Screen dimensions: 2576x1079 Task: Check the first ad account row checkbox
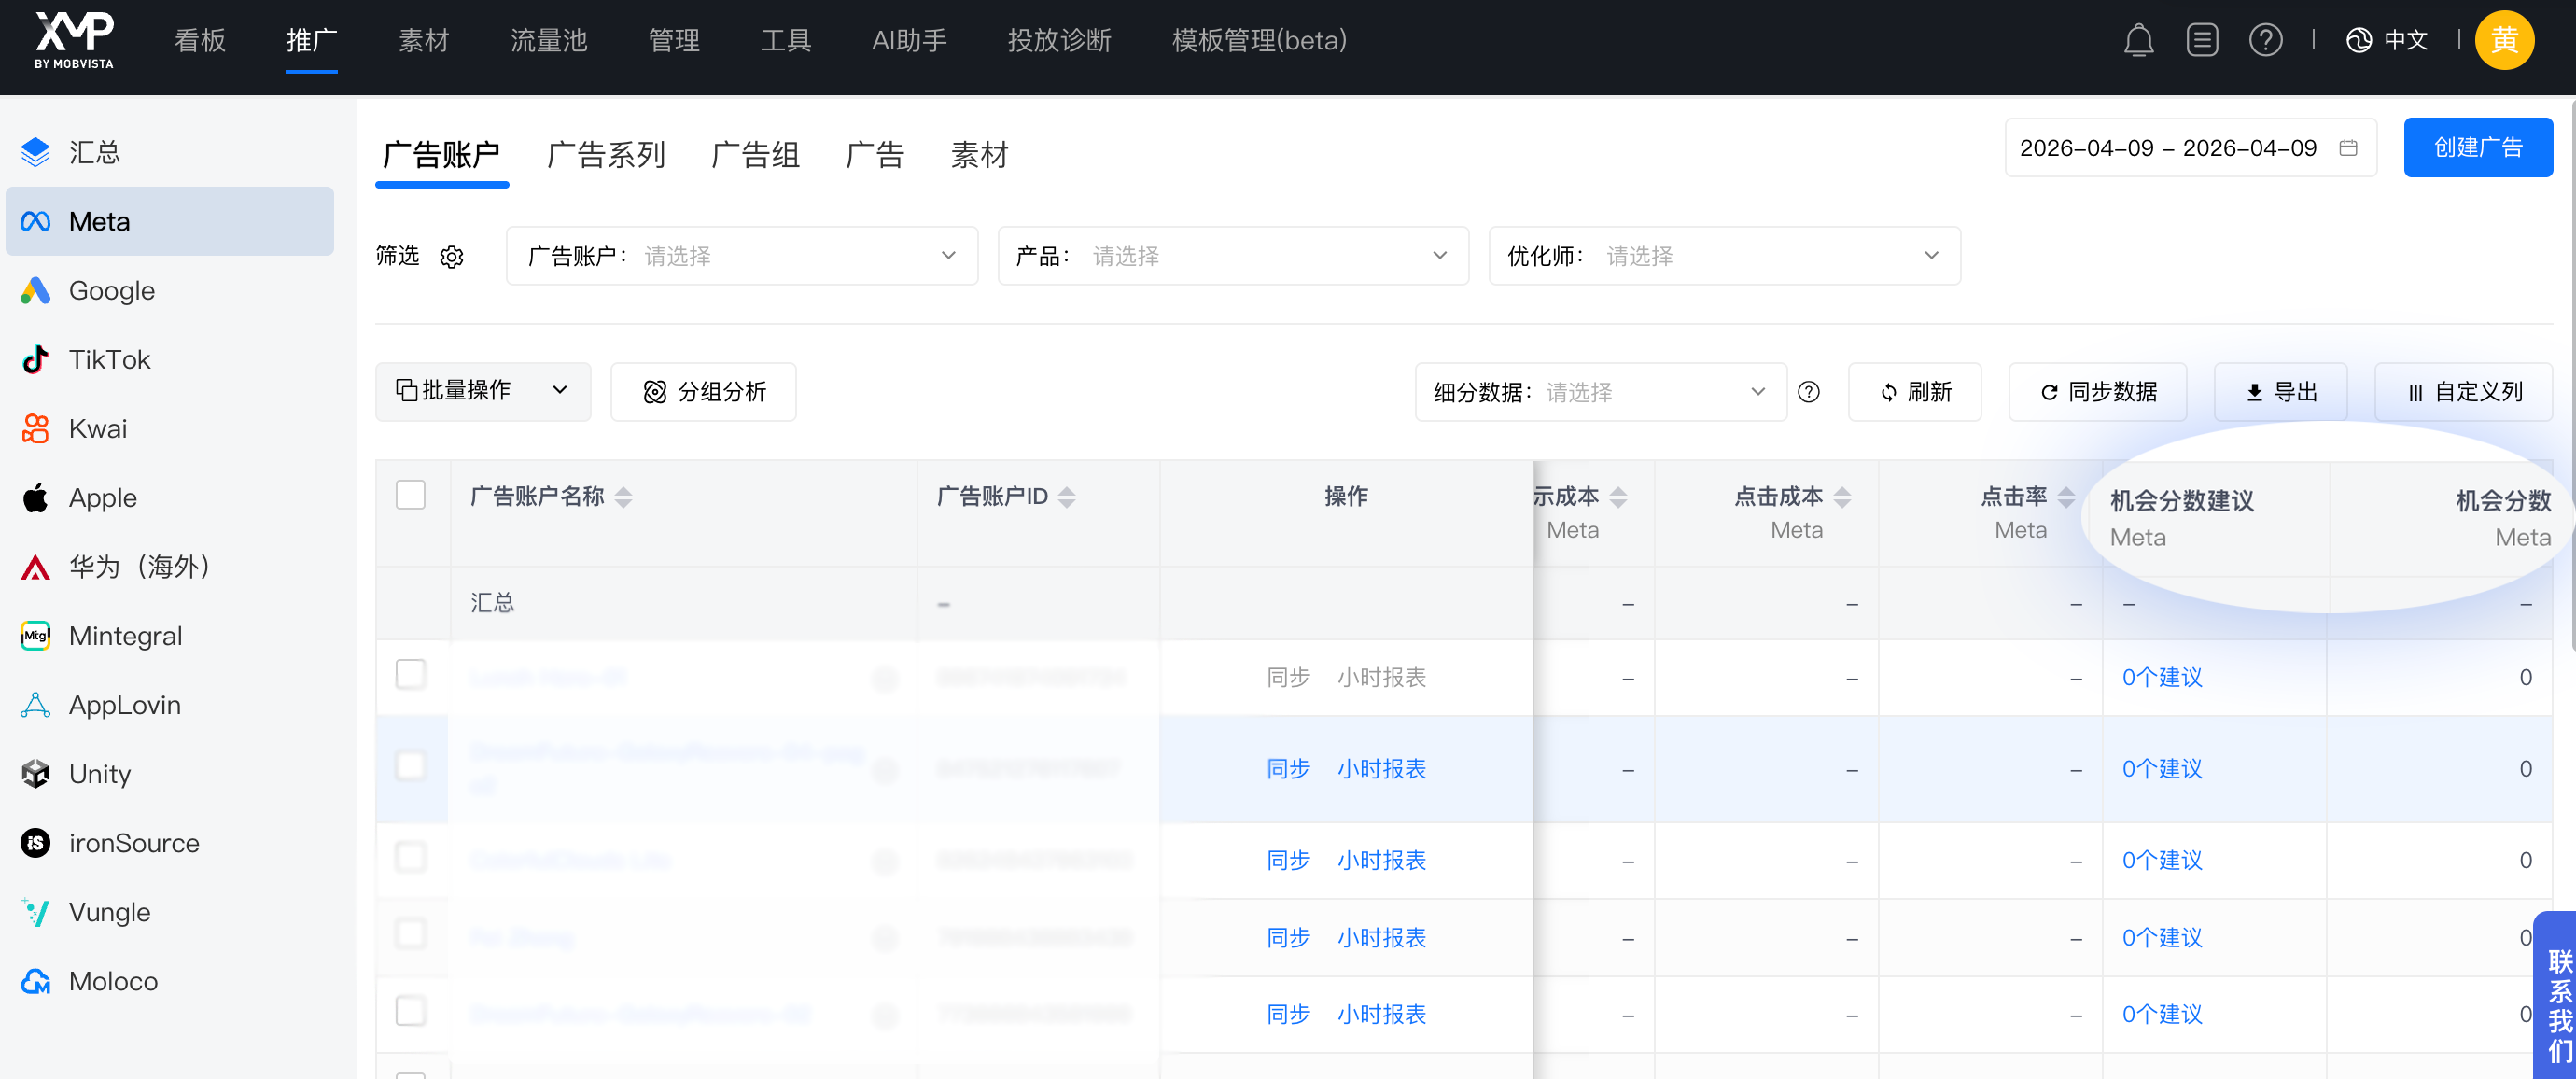click(x=410, y=674)
